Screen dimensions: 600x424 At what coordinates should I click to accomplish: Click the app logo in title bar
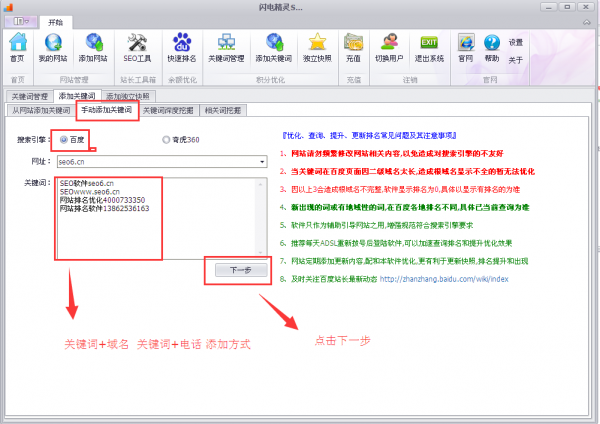[x=8, y=7]
